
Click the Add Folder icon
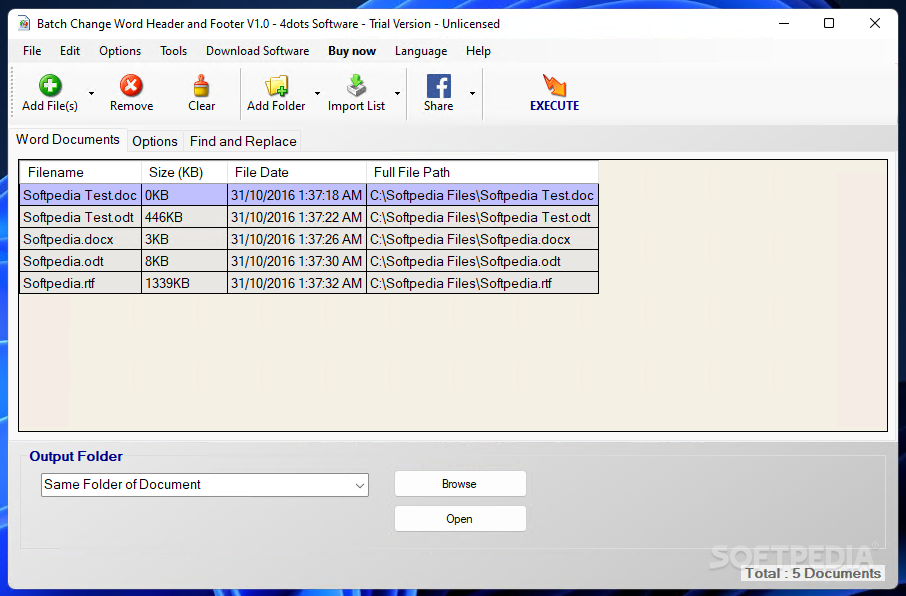pos(276,86)
